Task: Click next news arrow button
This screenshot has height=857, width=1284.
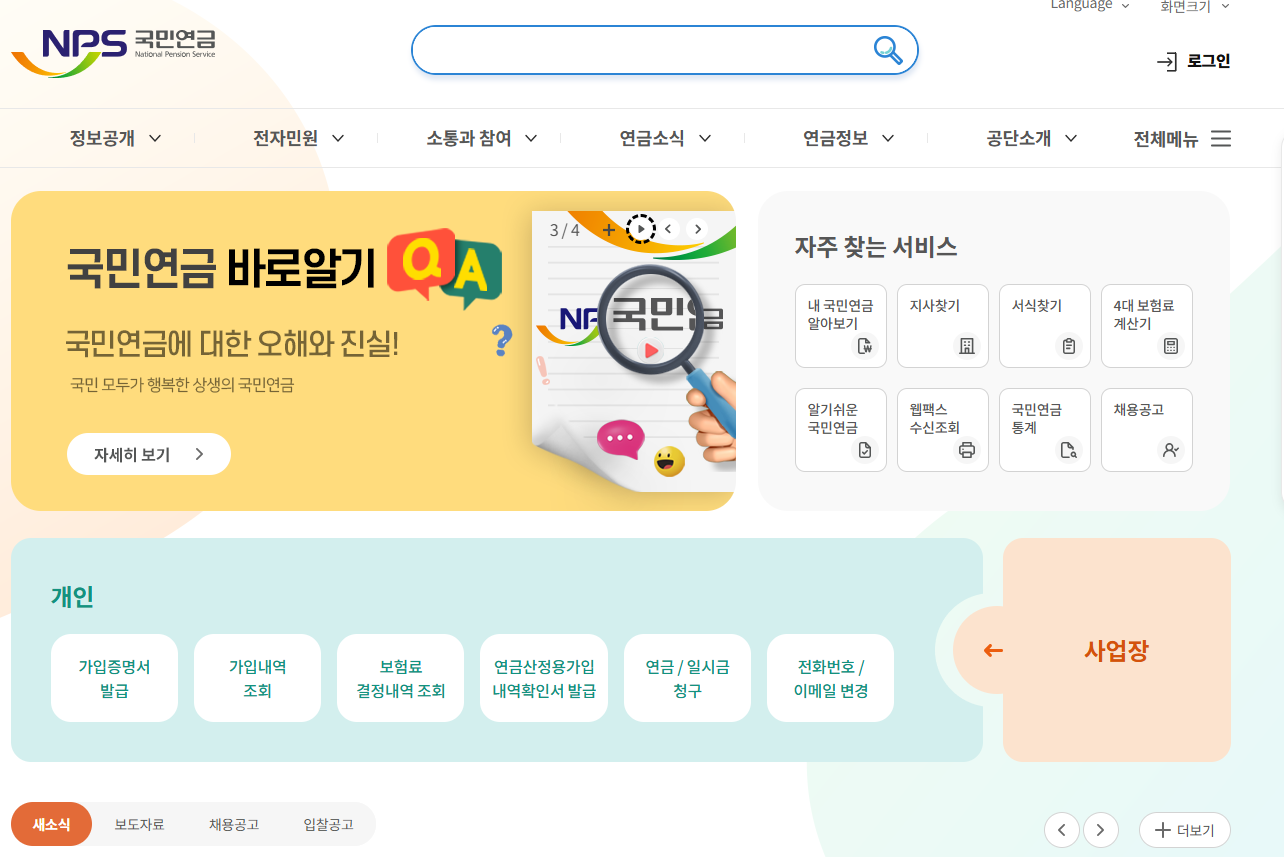Action: (1101, 830)
